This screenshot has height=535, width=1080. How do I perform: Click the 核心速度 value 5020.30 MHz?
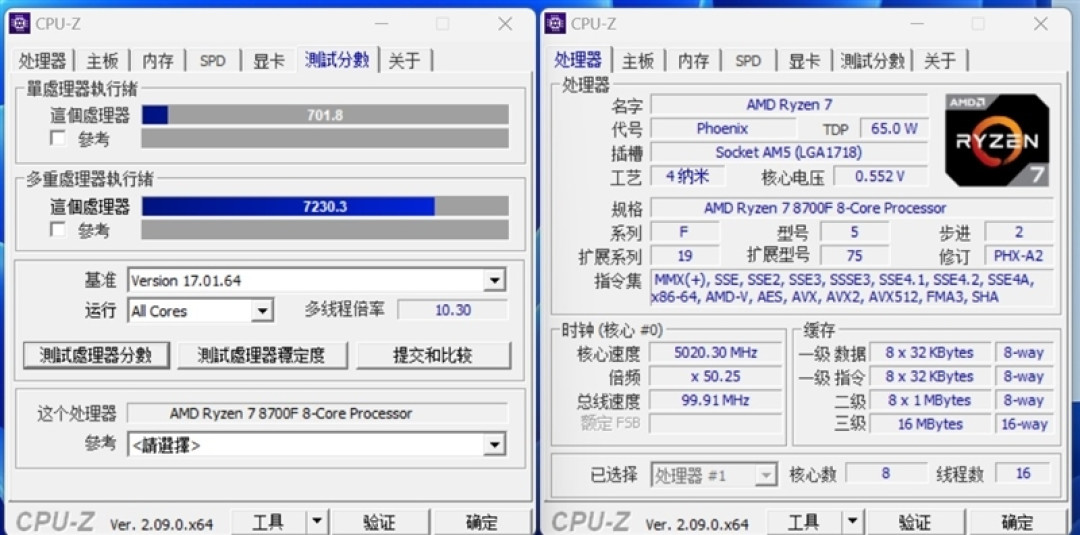click(716, 353)
